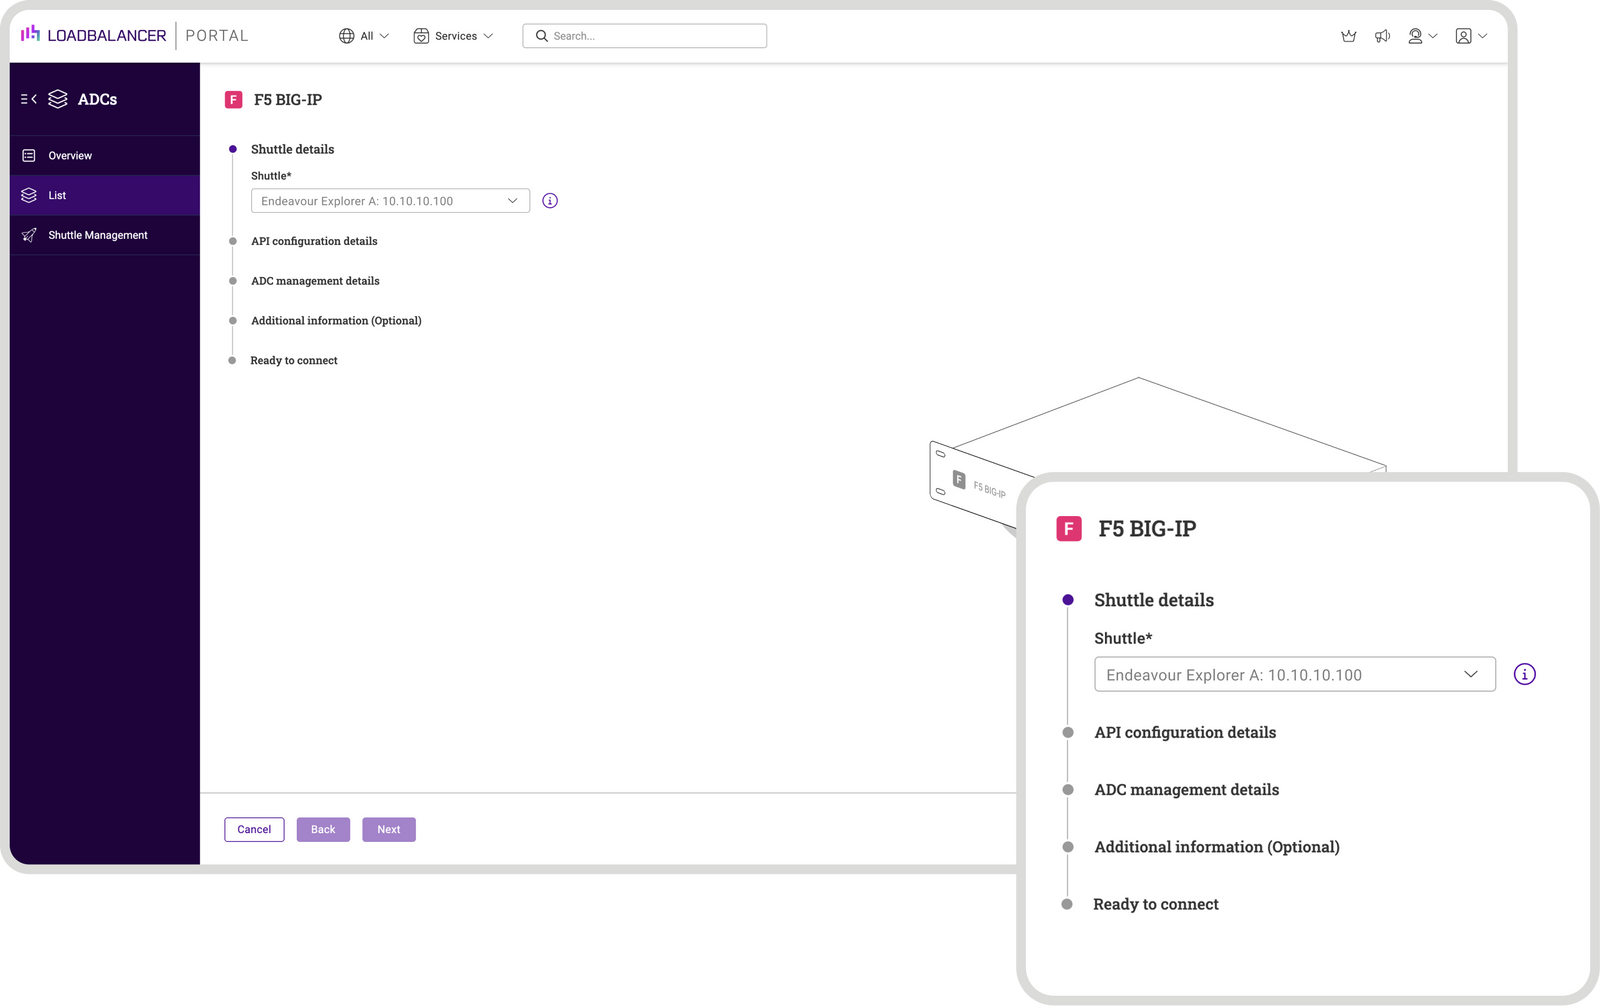Click the crown icon in the top bar

tap(1349, 36)
